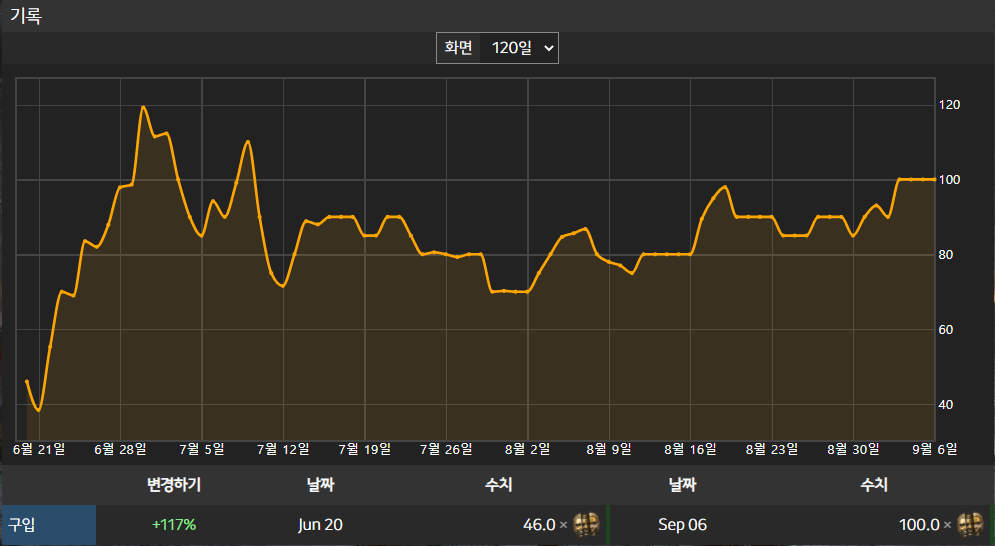The image size is (995, 546).
Task: Click the currency orb icon beside 46.0
Action: (586, 525)
